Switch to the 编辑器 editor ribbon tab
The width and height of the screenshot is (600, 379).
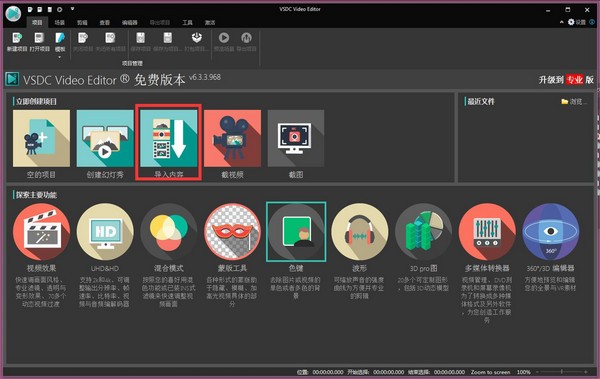tap(129, 23)
